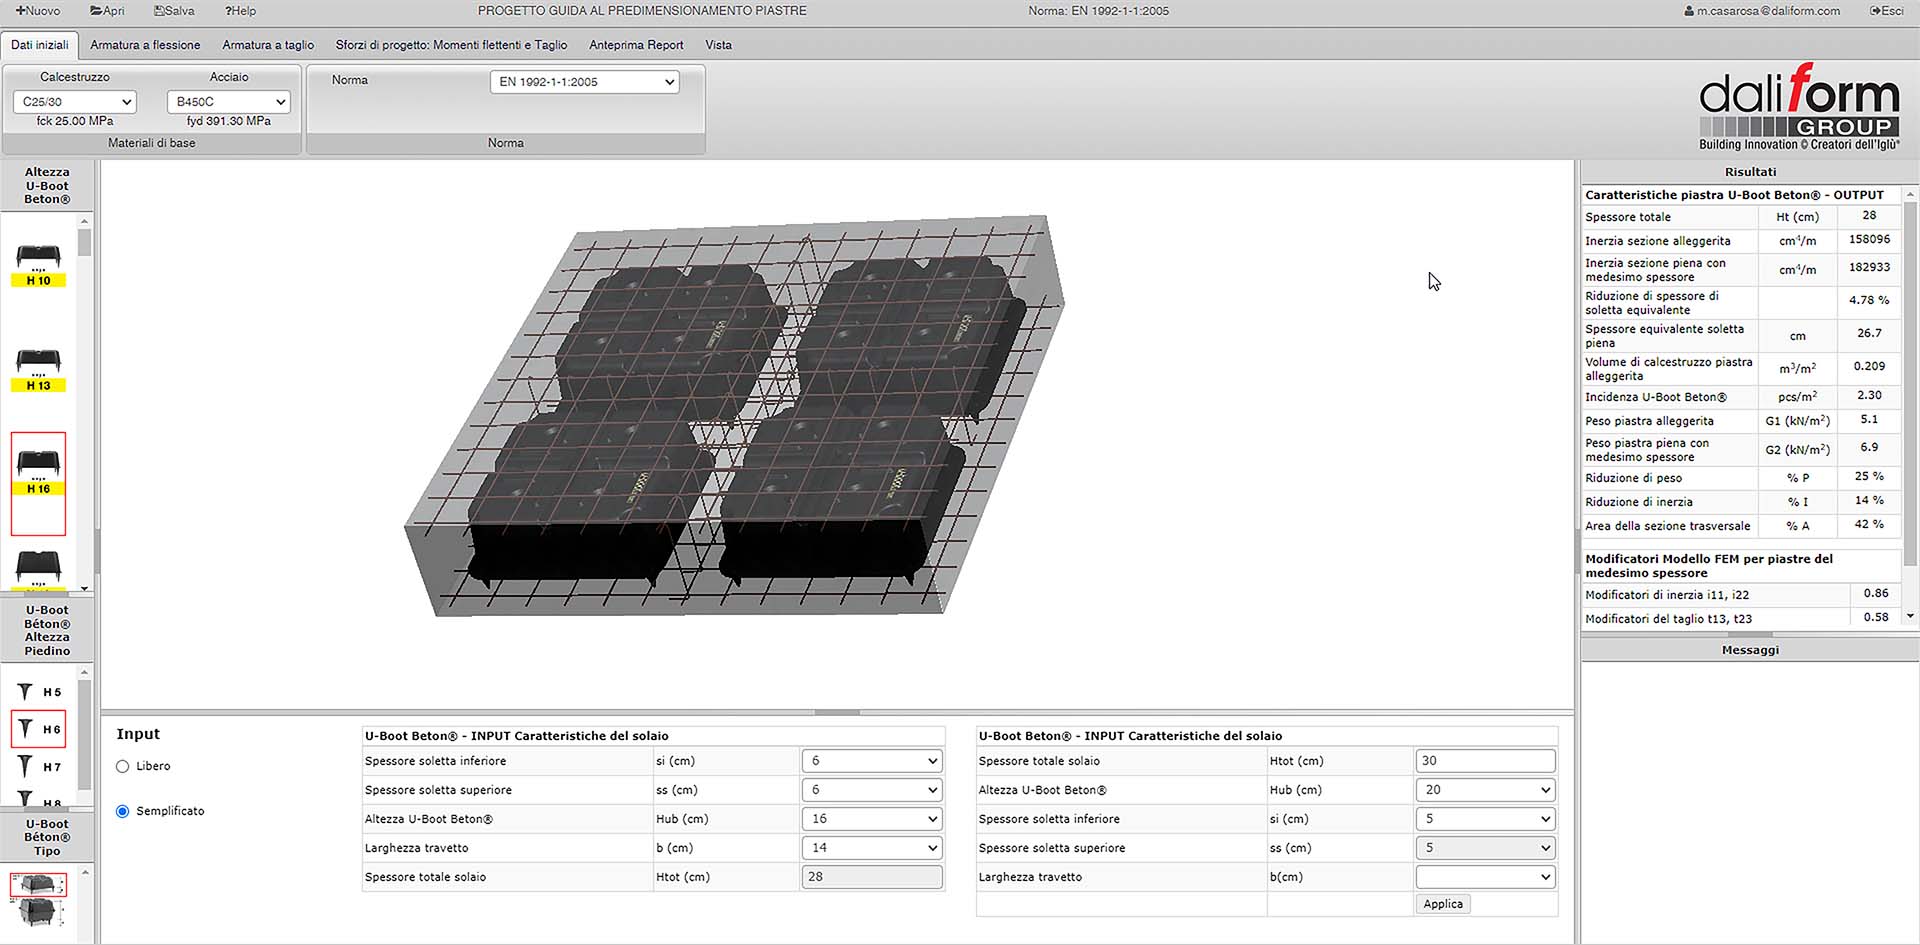Open the Calcestruzzo C25/30 dropdown
This screenshot has width=1920, height=945.
(75, 101)
